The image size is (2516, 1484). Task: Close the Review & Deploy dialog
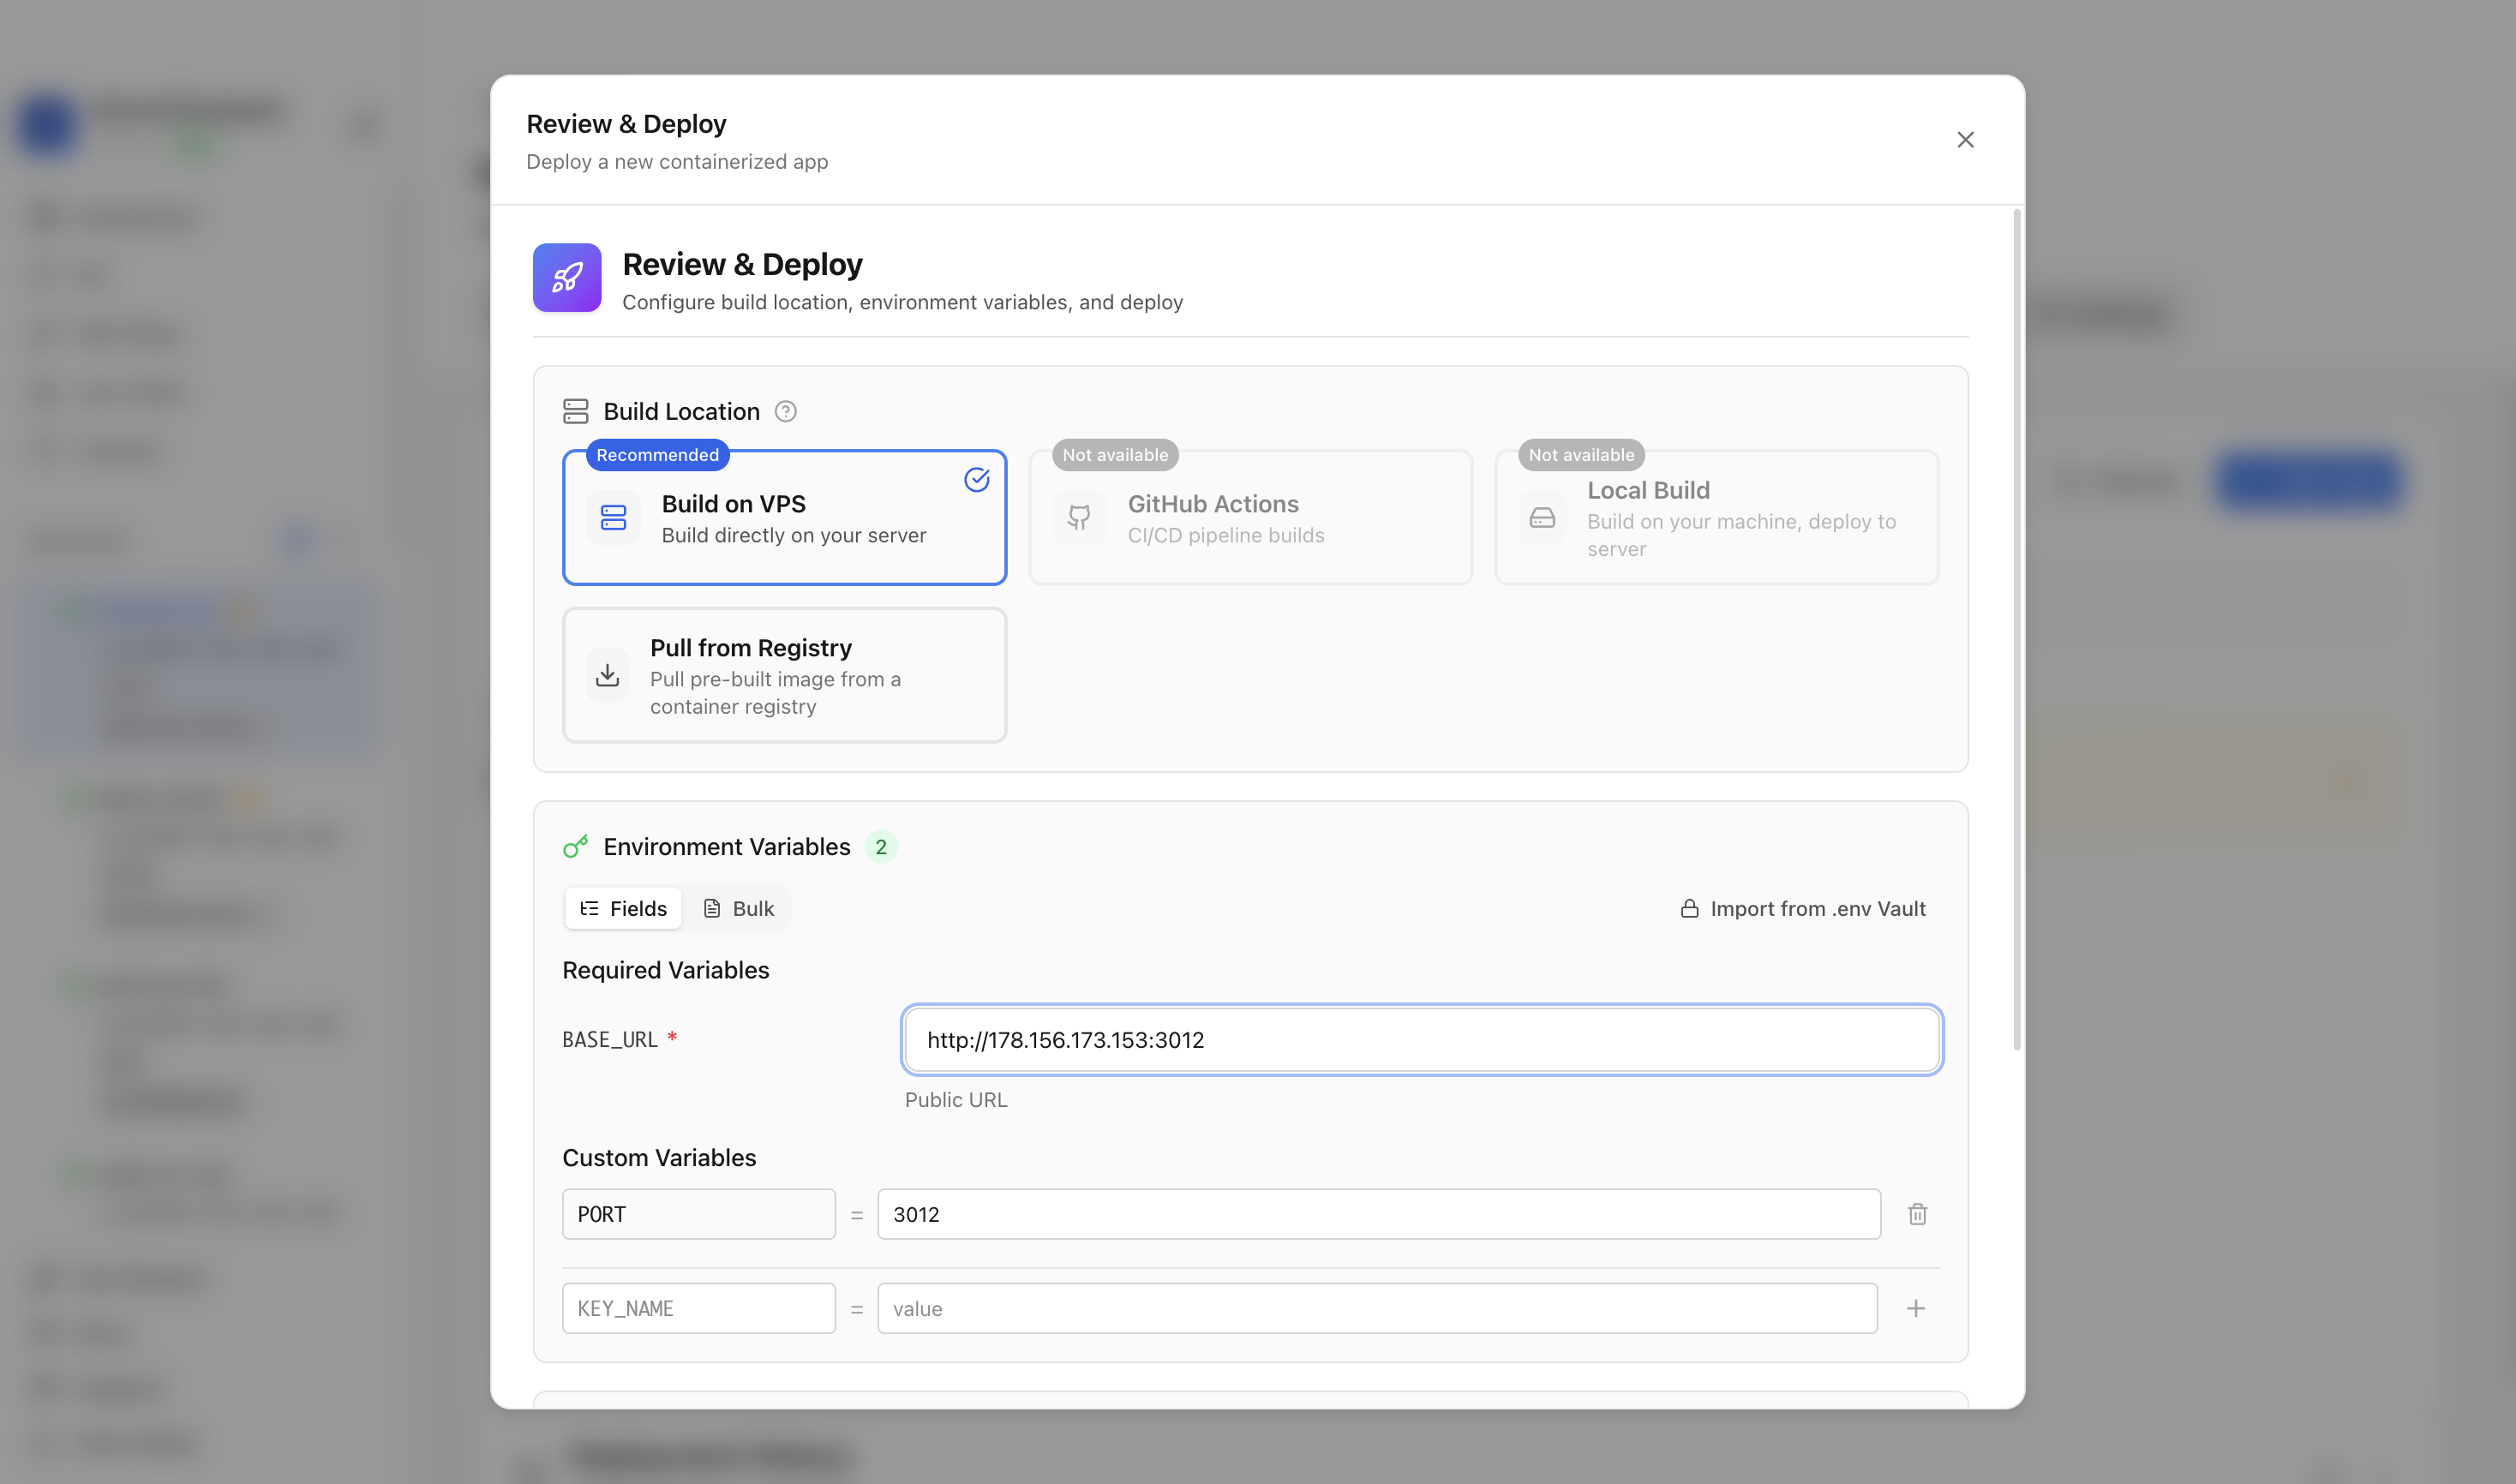coord(1965,140)
